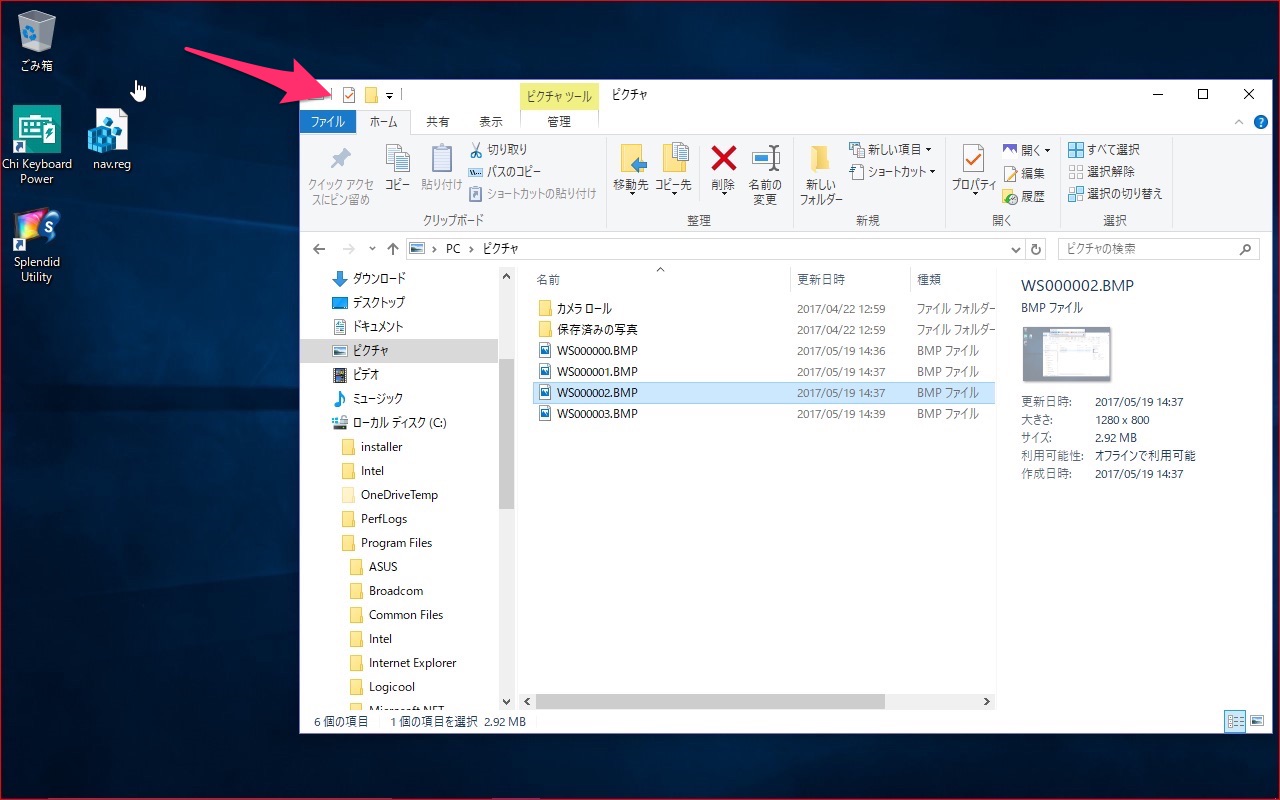This screenshot has height=800, width=1280.
Task: Collapse the ribbon with chevron arrow
Action: click(x=1240, y=121)
